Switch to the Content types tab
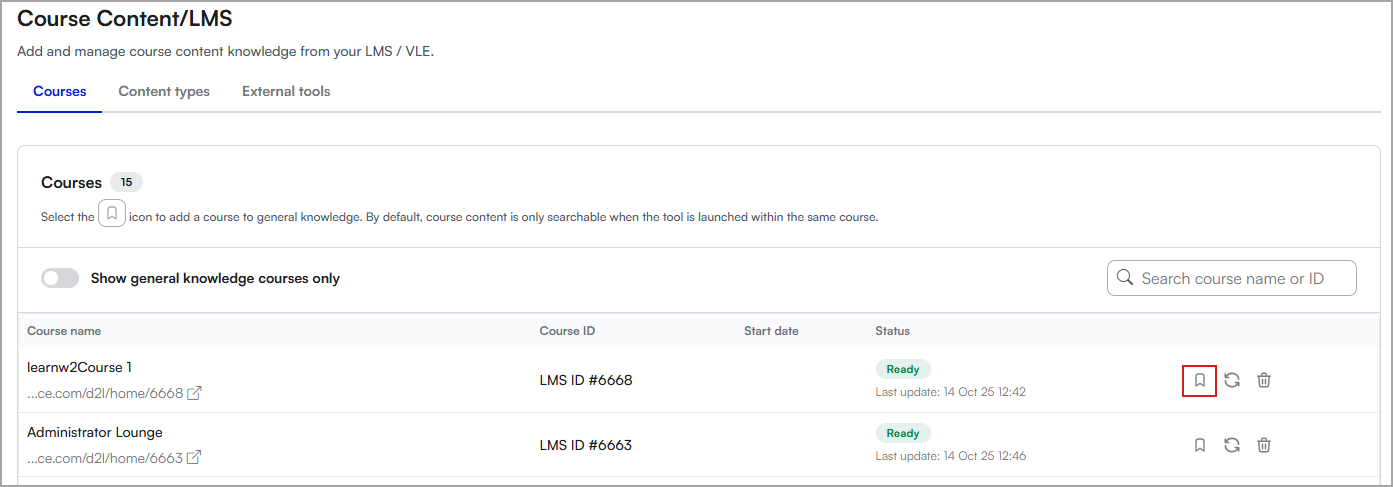Viewport: 1393px width, 487px height. coord(164,91)
